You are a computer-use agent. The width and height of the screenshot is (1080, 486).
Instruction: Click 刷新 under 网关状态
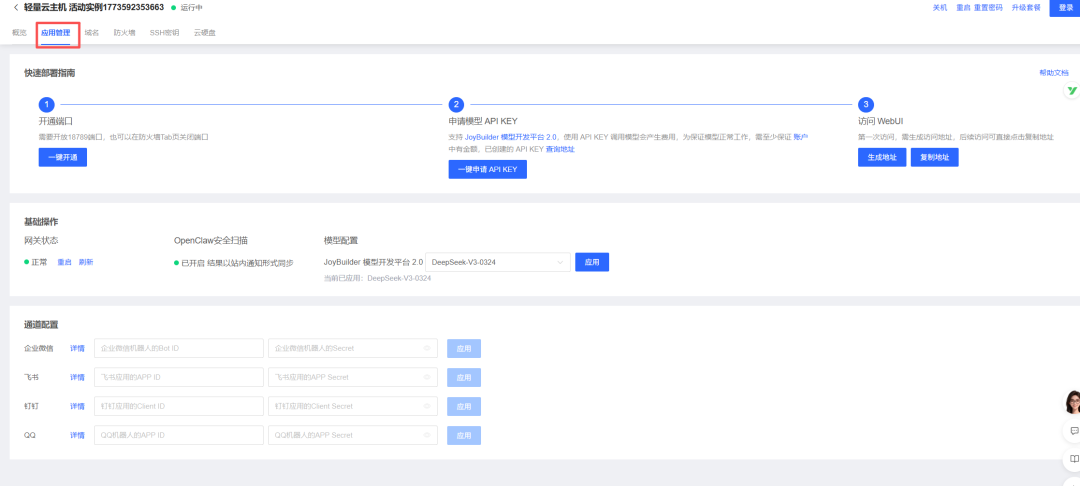coord(85,262)
